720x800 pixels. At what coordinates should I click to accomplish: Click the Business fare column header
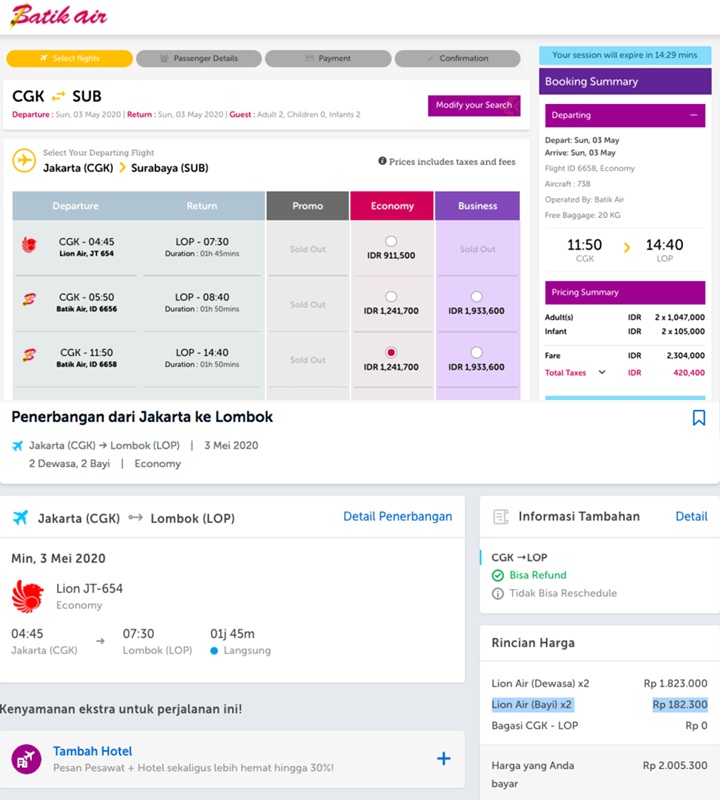[x=477, y=206]
